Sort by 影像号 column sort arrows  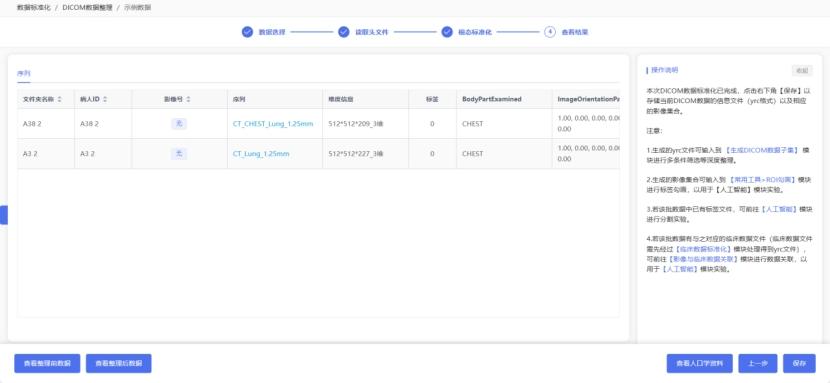click(x=188, y=99)
